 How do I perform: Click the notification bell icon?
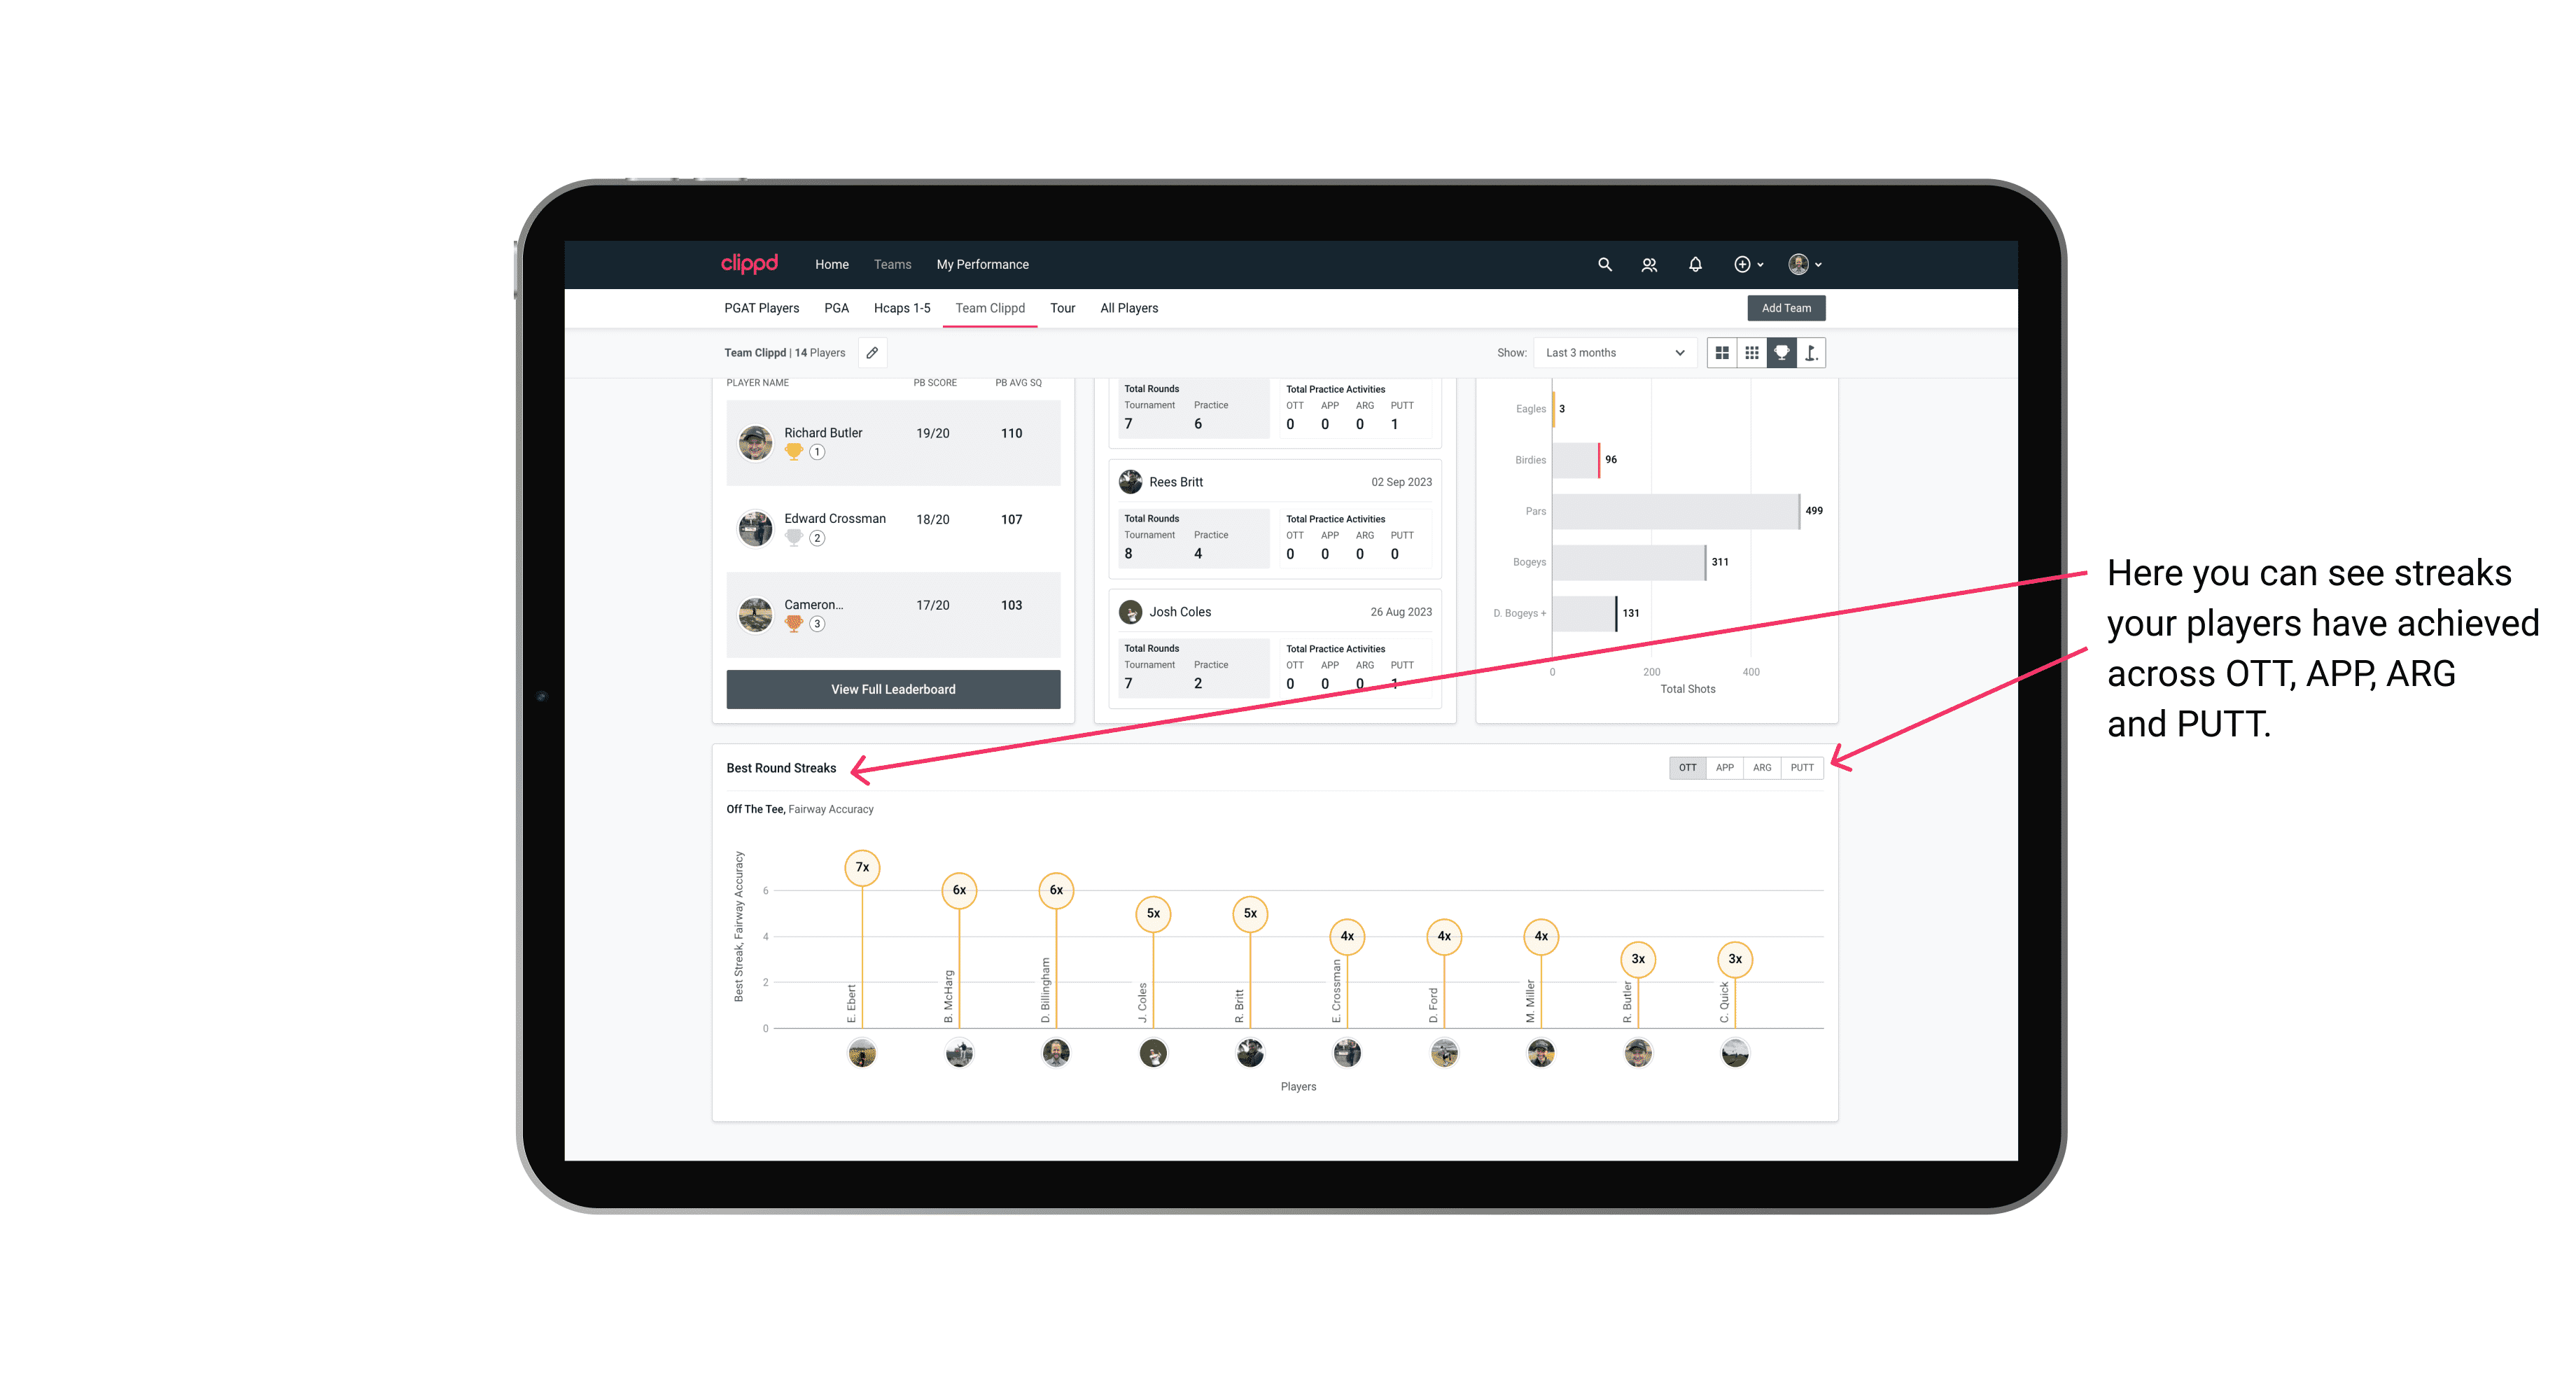point(1694,265)
